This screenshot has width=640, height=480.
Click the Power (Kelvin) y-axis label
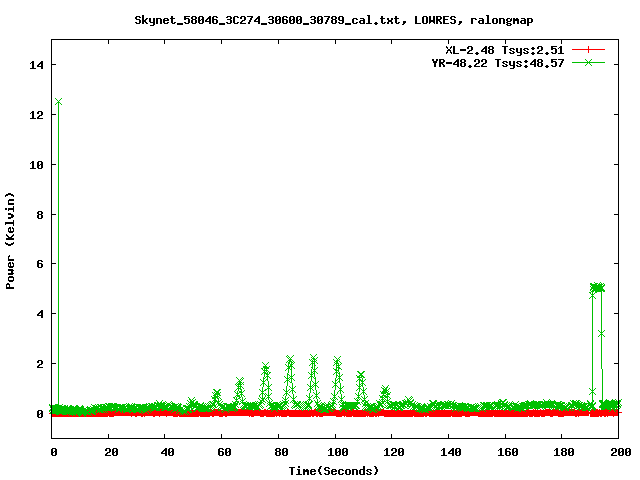click(x=10, y=241)
